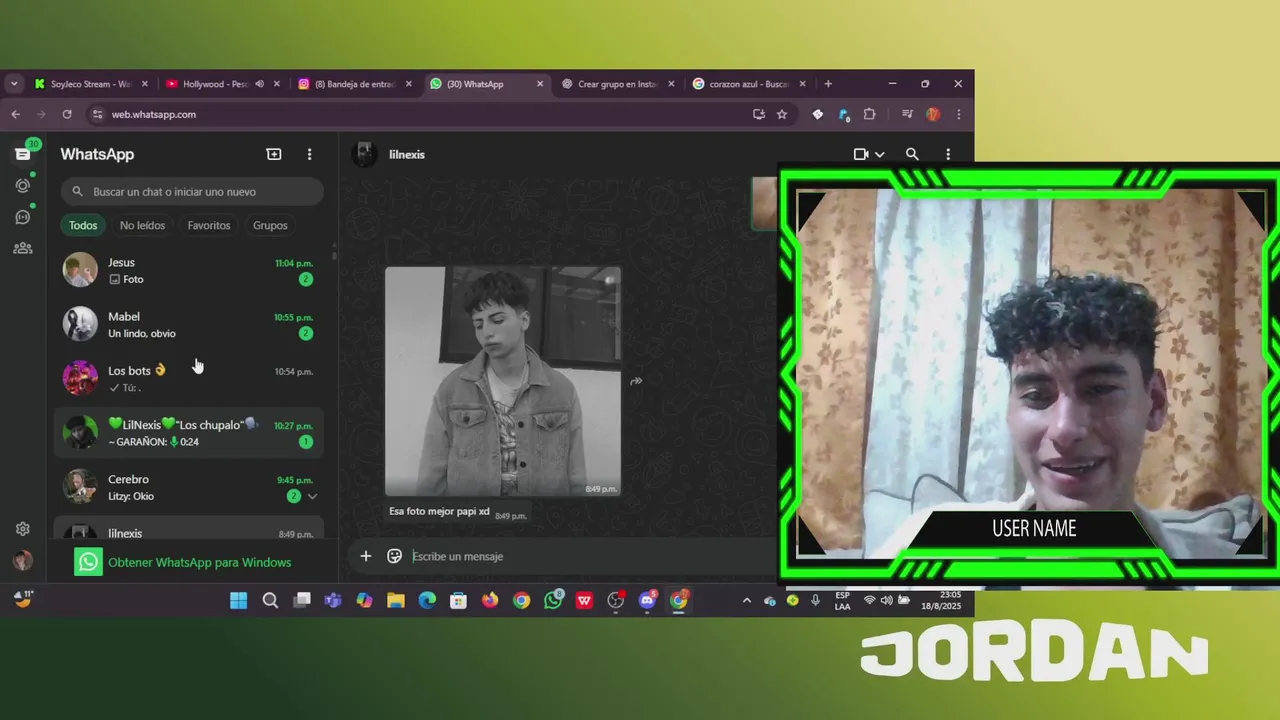Viewport: 1280px width, 720px height.
Task: Open the media controls icon in Chrome toolbar
Action: pos(907,114)
